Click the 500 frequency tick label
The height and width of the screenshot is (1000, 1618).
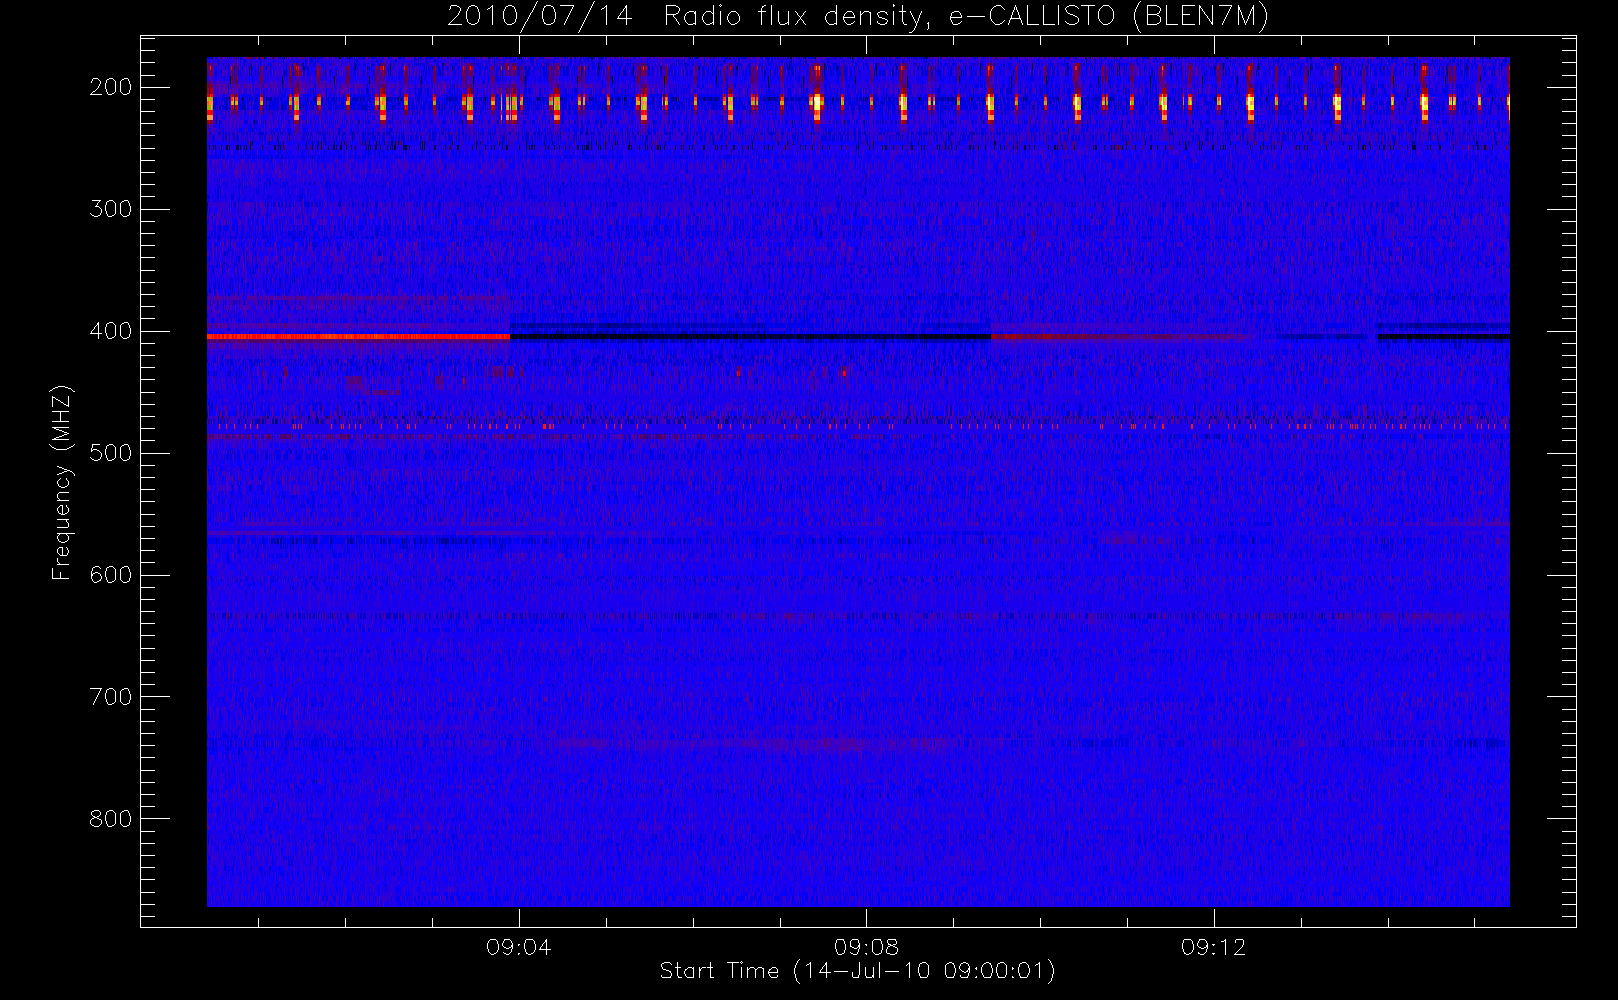pyautogui.click(x=111, y=453)
